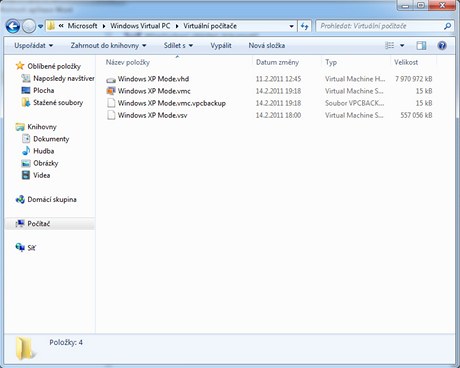The height and width of the screenshot is (368, 460).
Task: Open the recent locations dropdown arrow
Action: tap(40, 26)
